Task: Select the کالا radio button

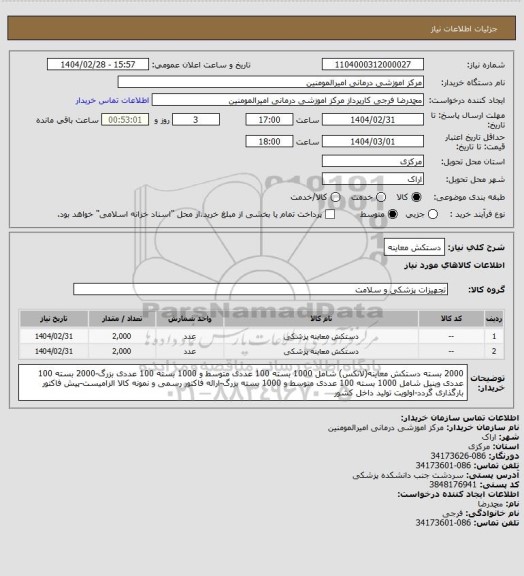Action: tap(416, 197)
